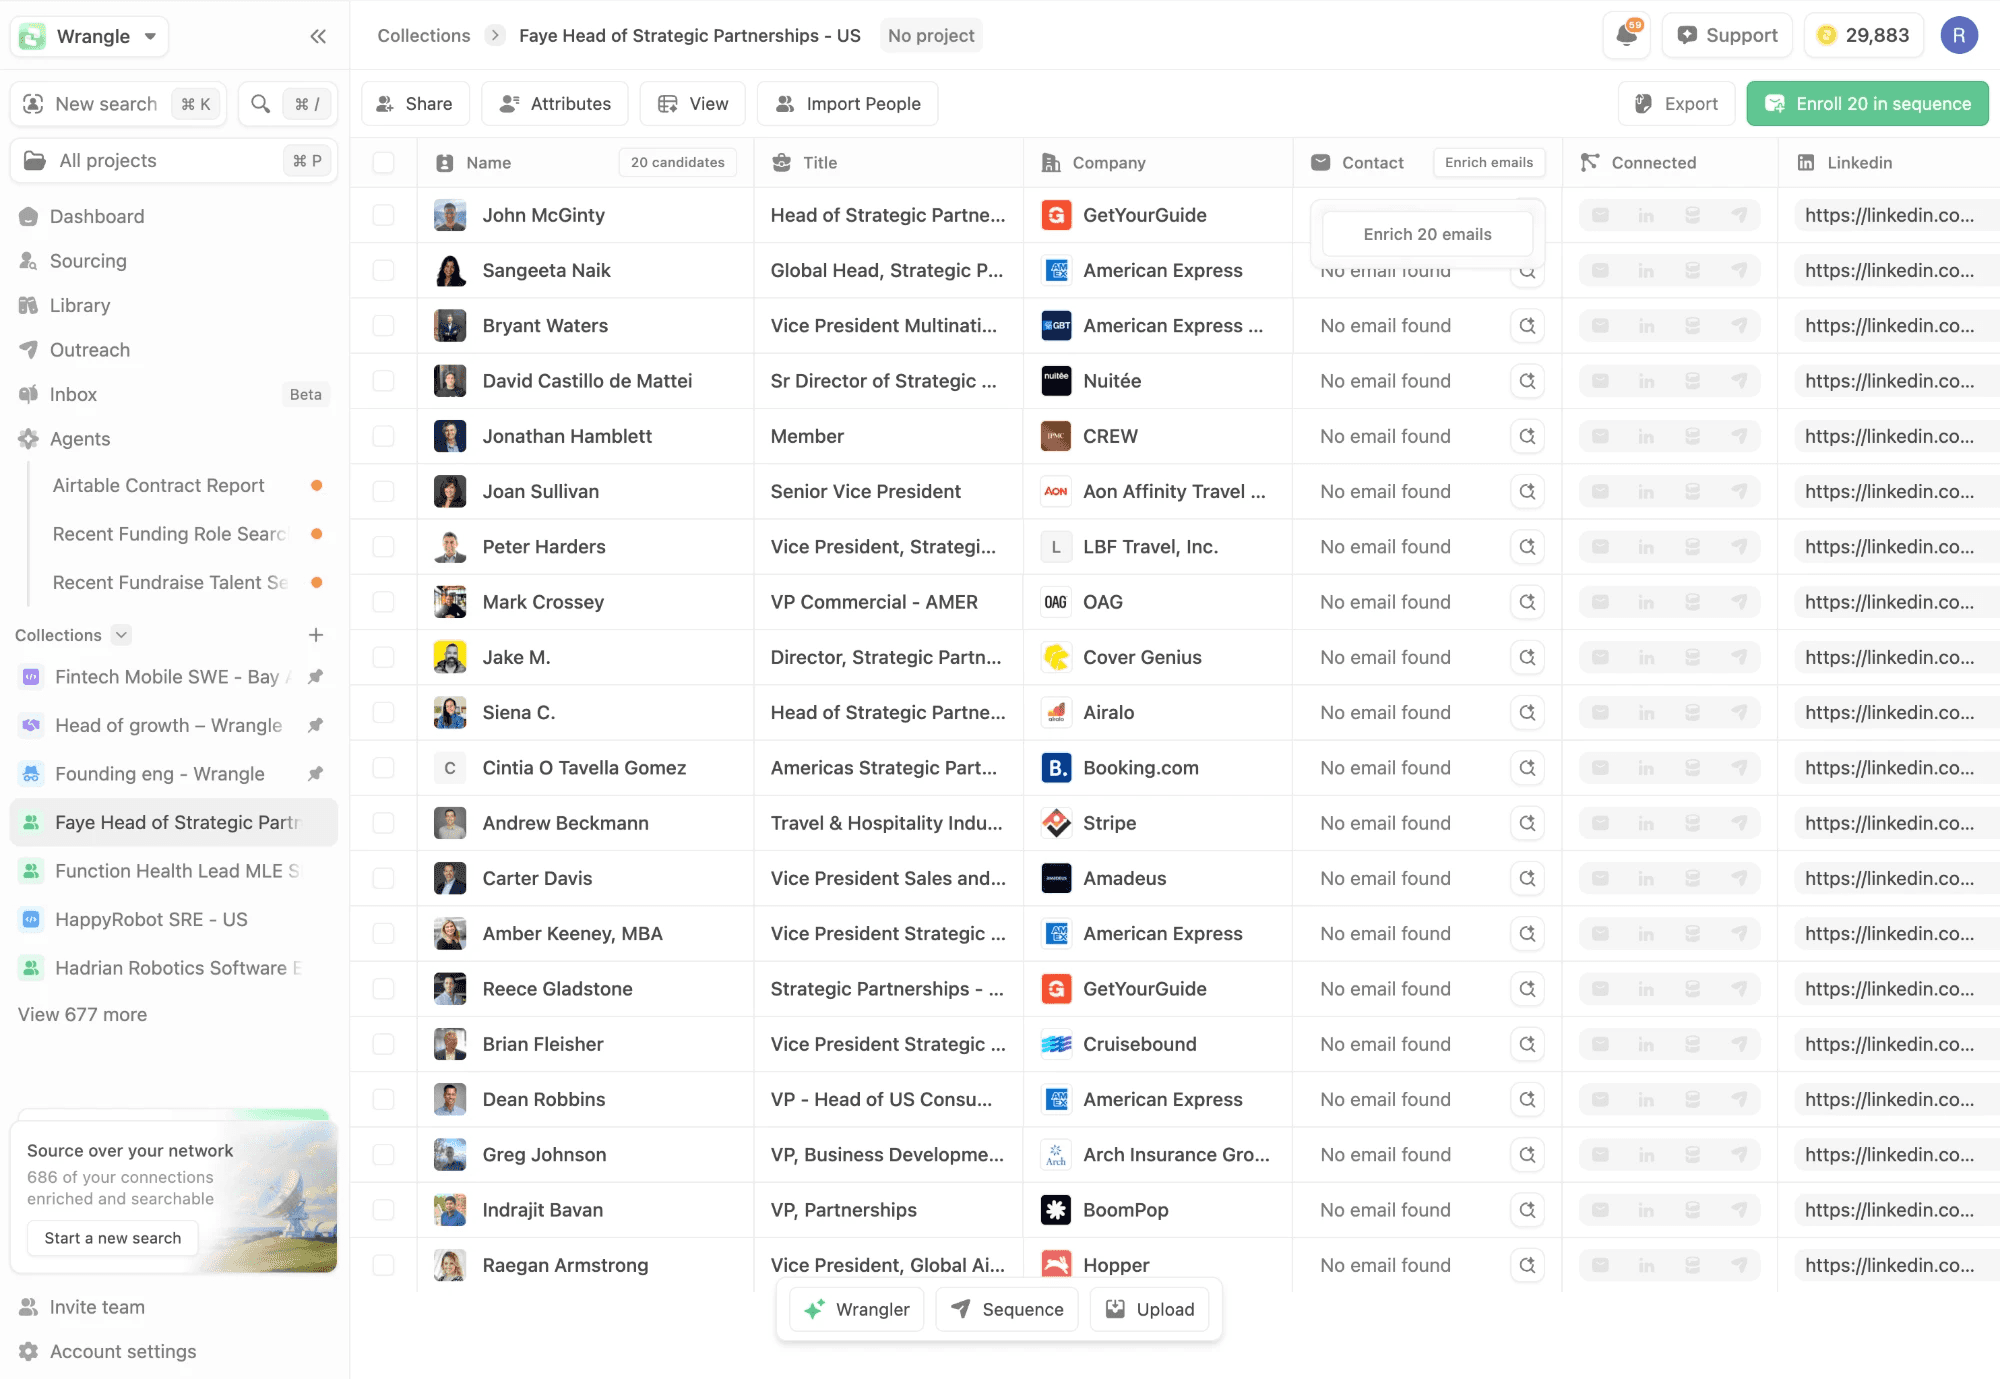Check the Carter Davis row checkbox
This screenshot has width=2000, height=1379.
[383, 878]
